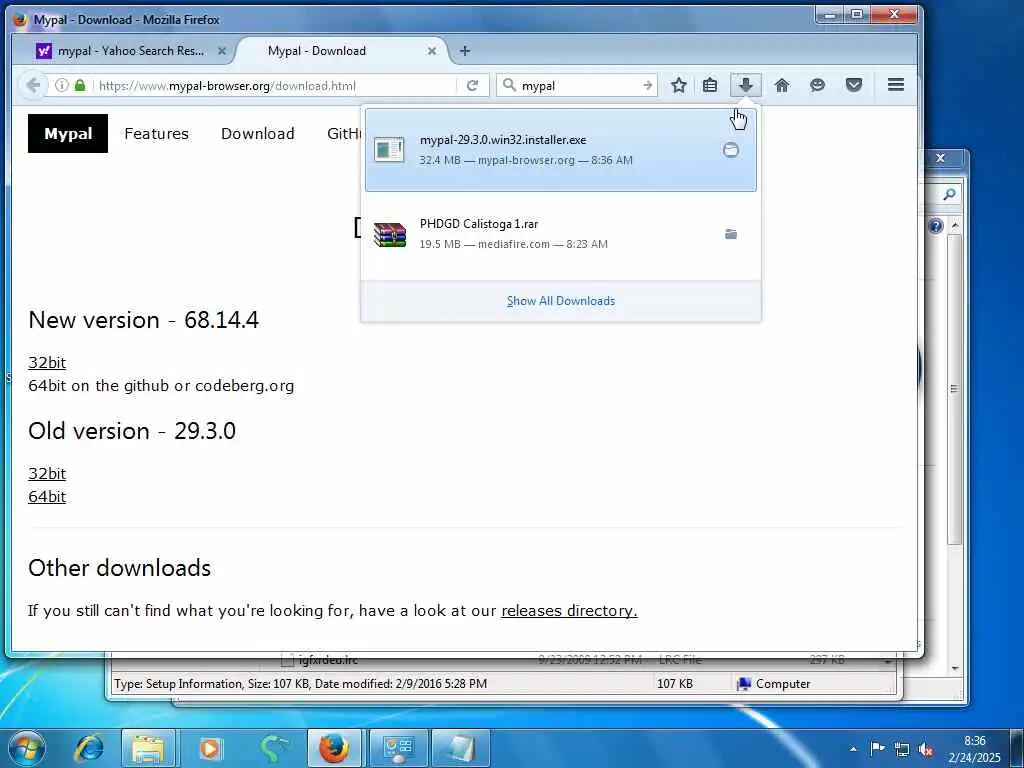Image resolution: width=1024 pixels, height=768 pixels.
Task: Click the green padlock security icon
Action: click(x=80, y=86)
